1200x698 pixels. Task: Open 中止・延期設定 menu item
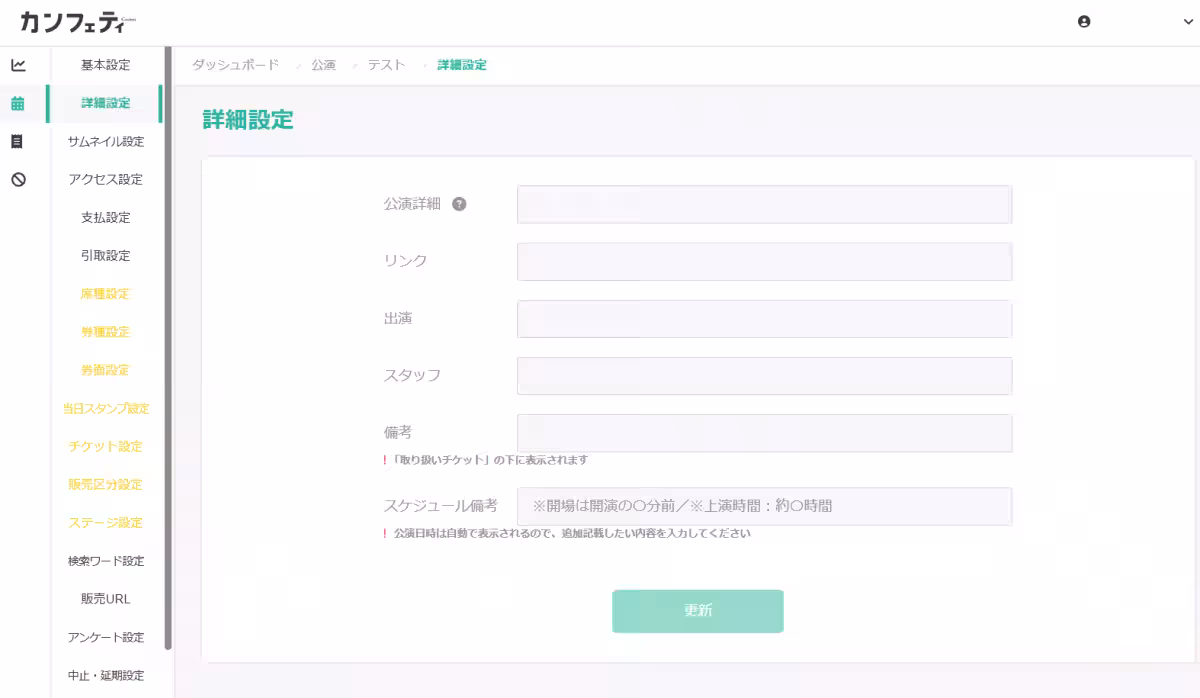point(106,675)
